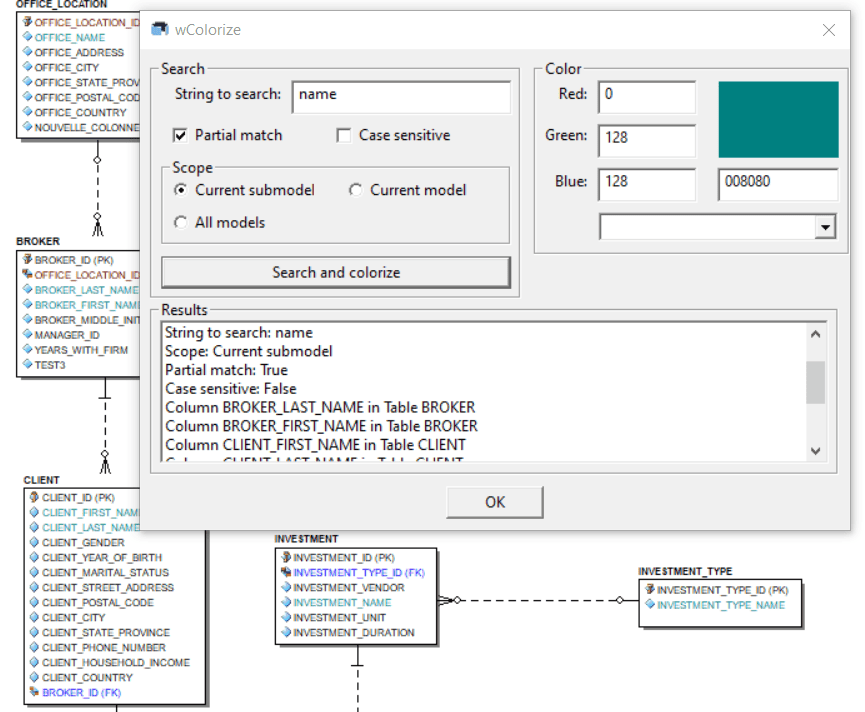Click the primary key icon beside BROKER_ID (PK)
This screenshot has width=865, height=712.
(28, 259)
